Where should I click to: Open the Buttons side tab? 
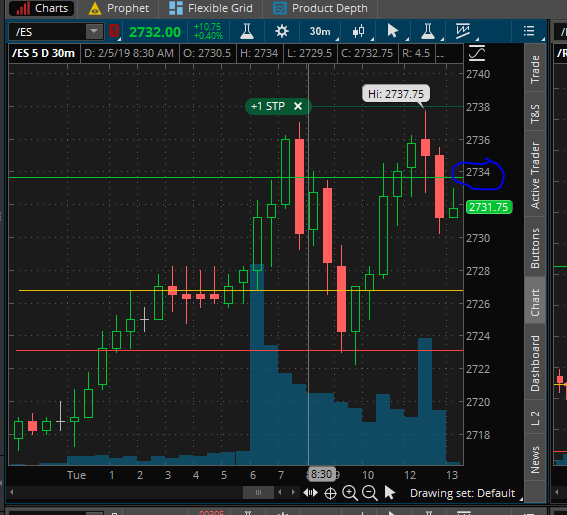coord(535,248)
